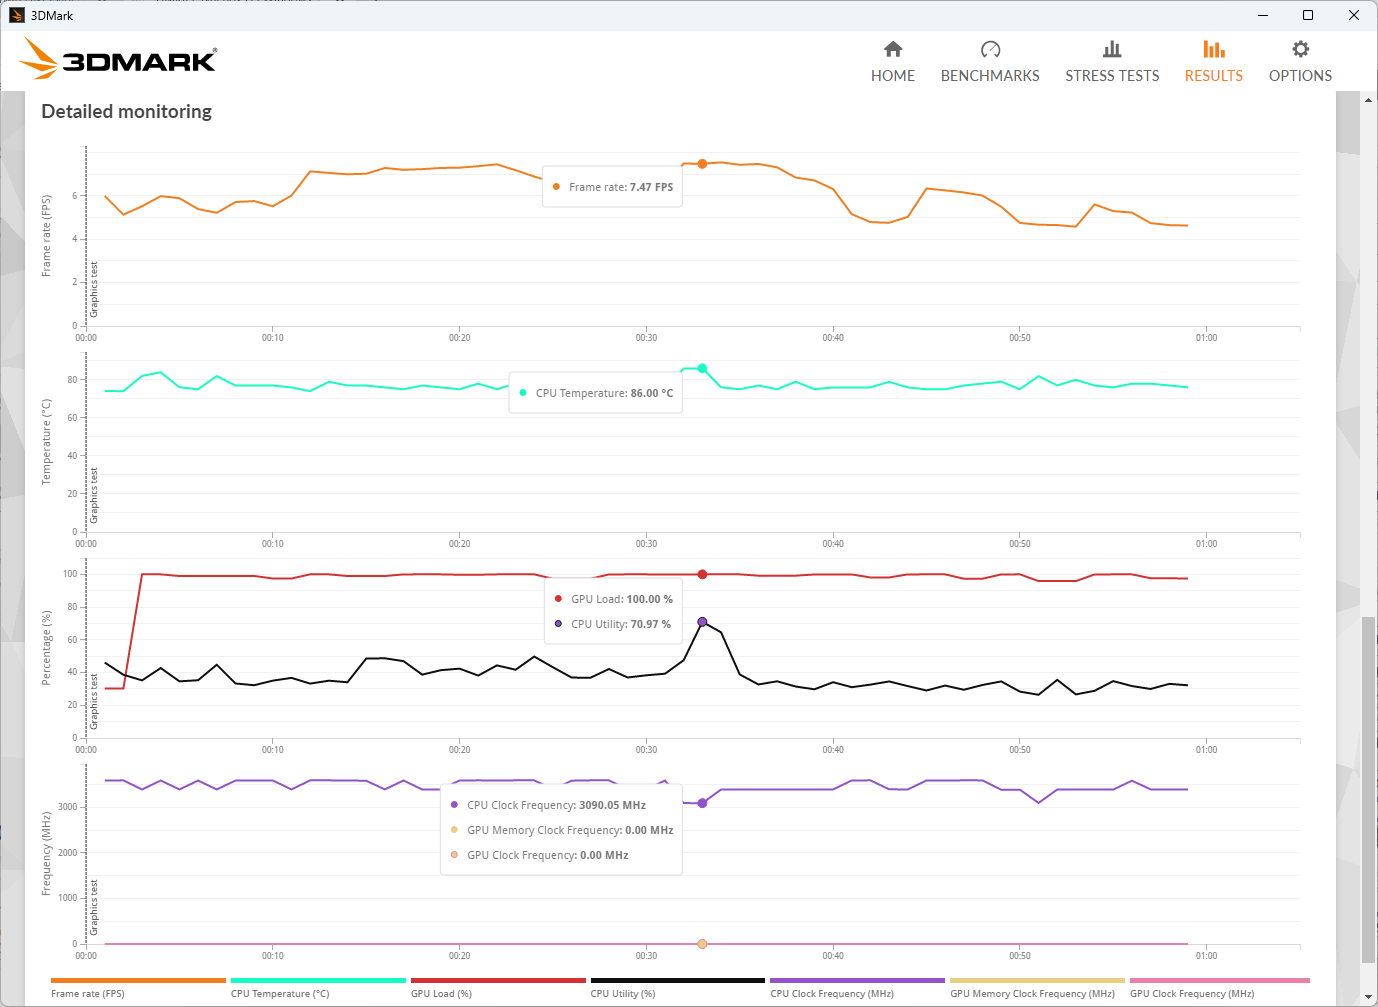Click the Results chart icon
This screenshot has height=1007, width=1378.
pos(1213,49)
